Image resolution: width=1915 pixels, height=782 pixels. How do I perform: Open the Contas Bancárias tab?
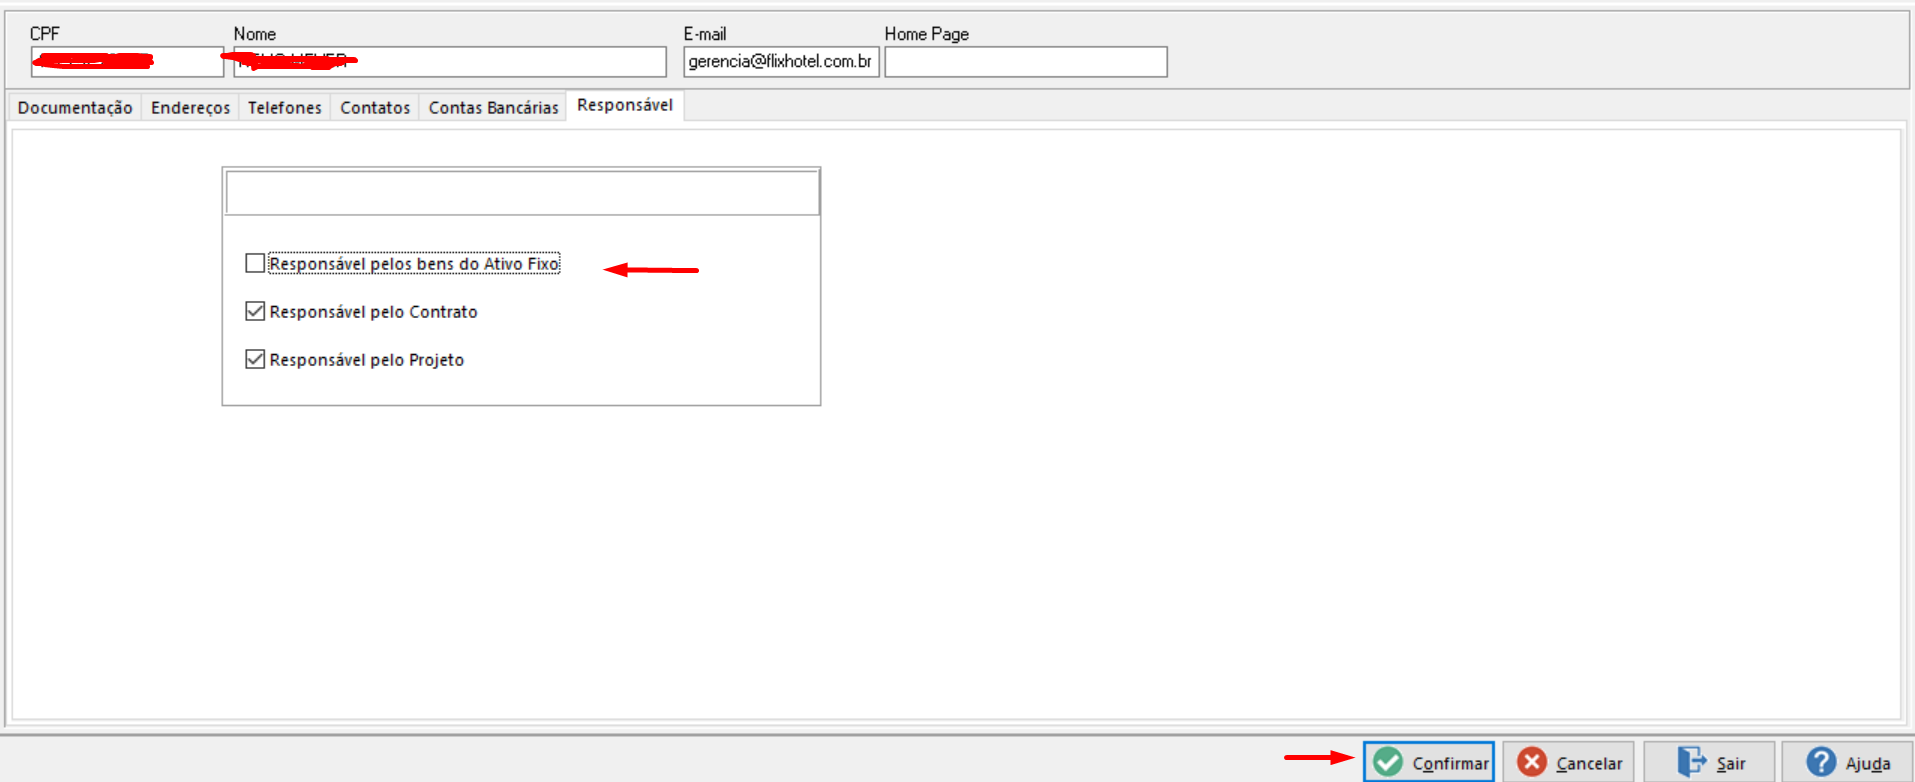click(493, 107)
